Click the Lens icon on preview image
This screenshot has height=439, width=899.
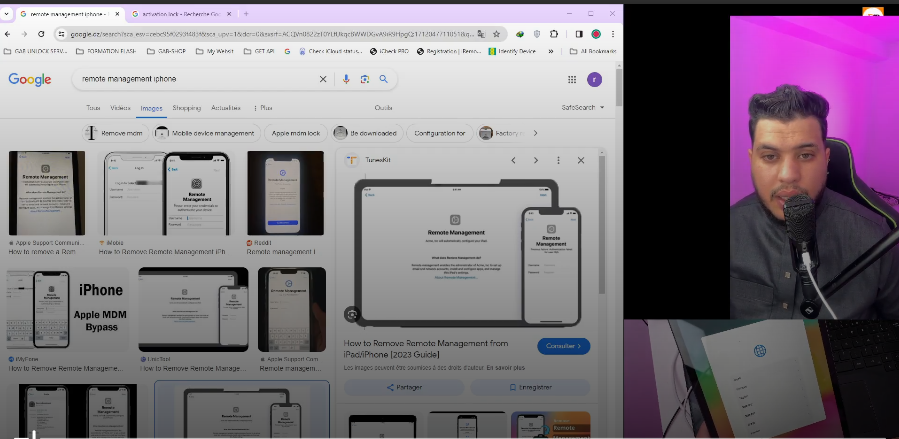[x=352, y=314]
